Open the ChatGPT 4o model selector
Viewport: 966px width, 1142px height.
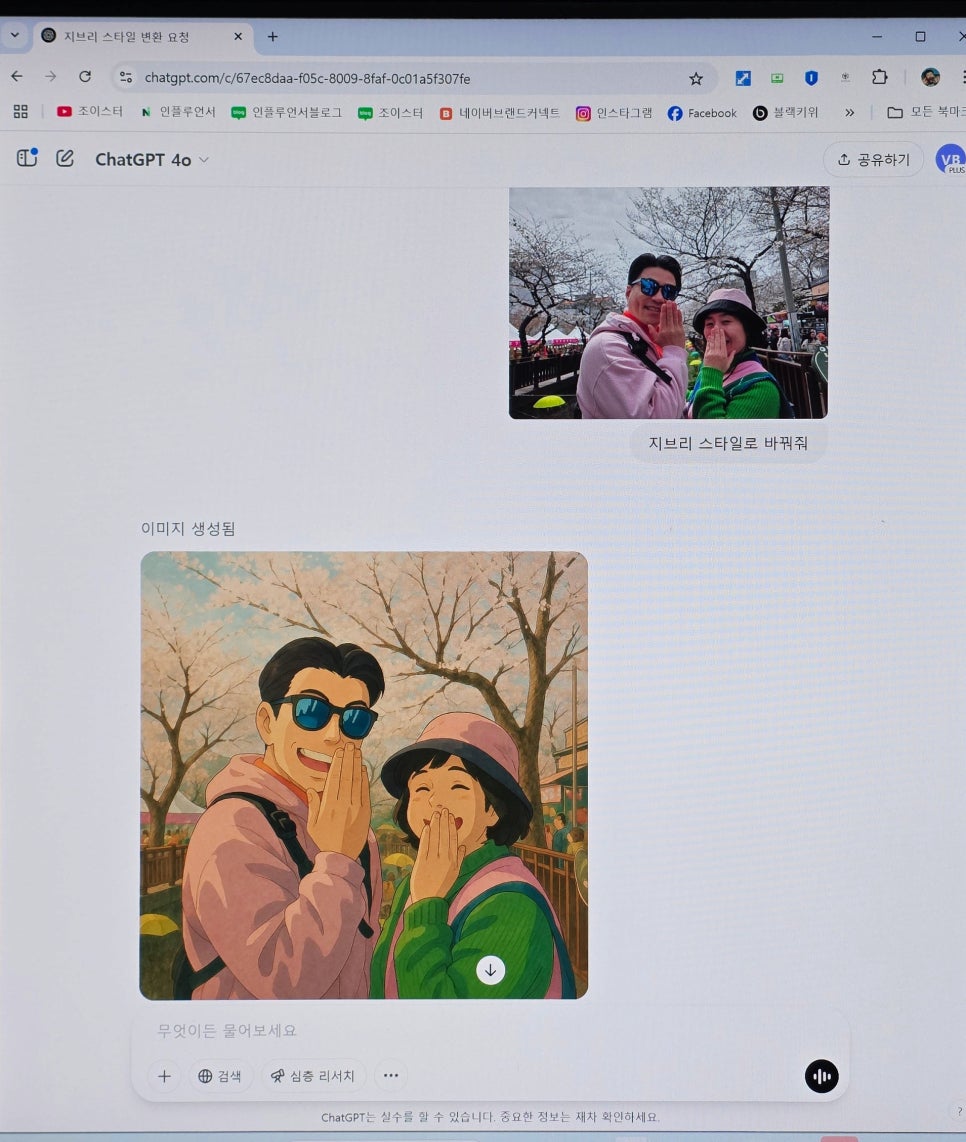[x=152, y=160]
